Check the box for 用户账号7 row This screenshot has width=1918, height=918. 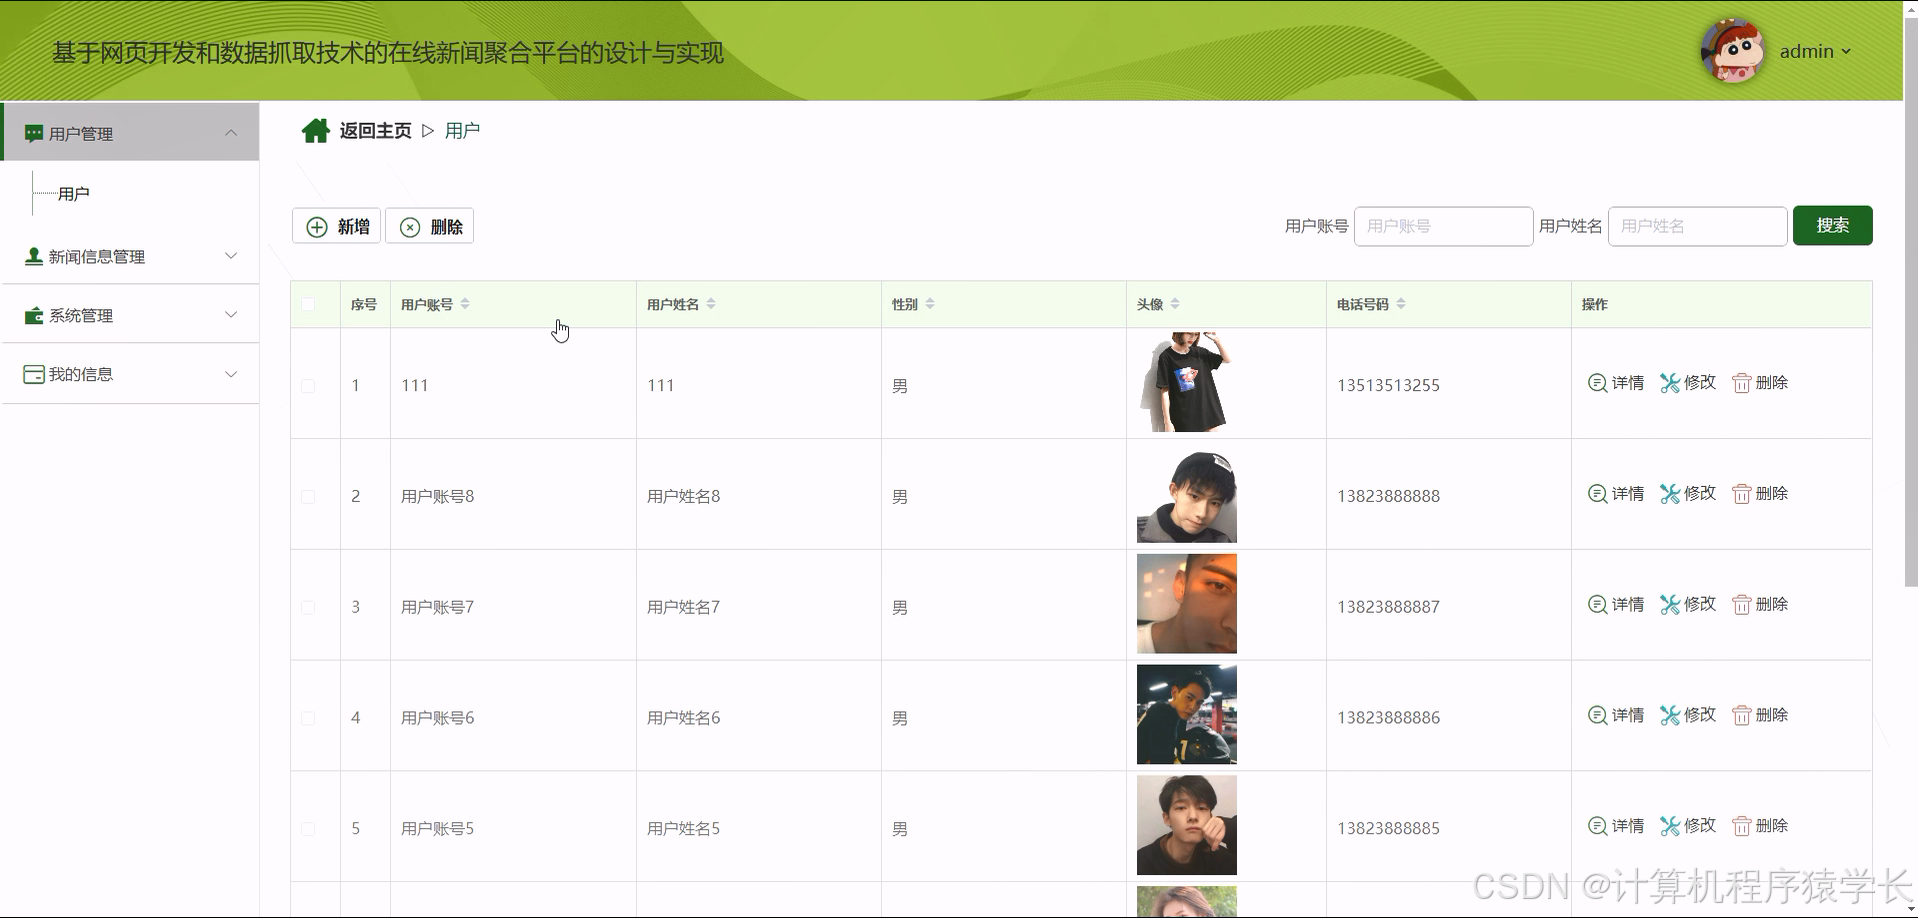308,608
